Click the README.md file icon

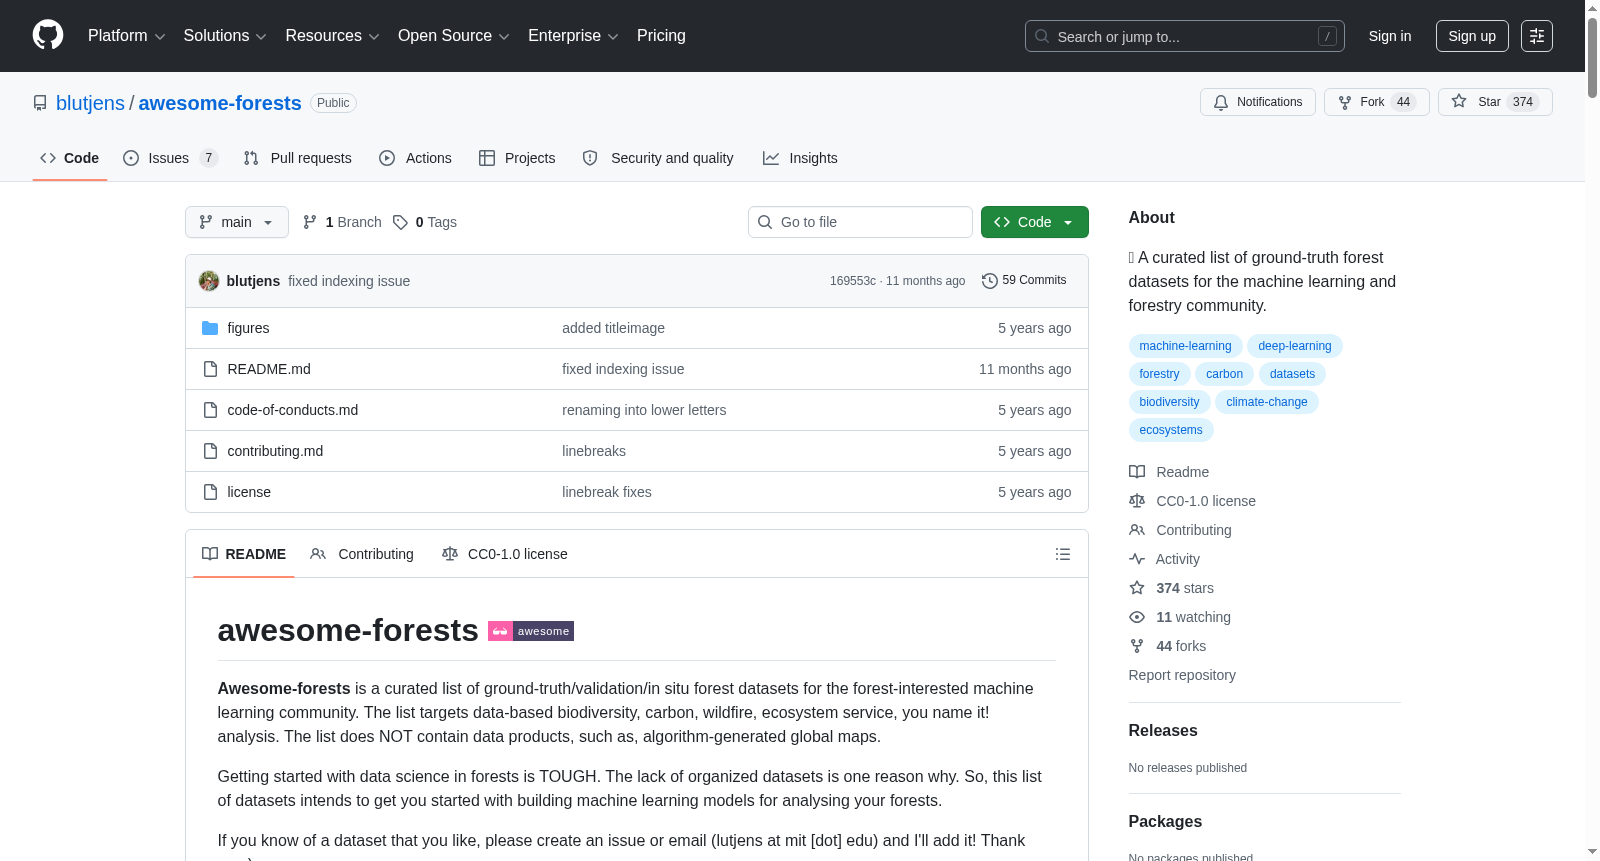pos(210,369)
